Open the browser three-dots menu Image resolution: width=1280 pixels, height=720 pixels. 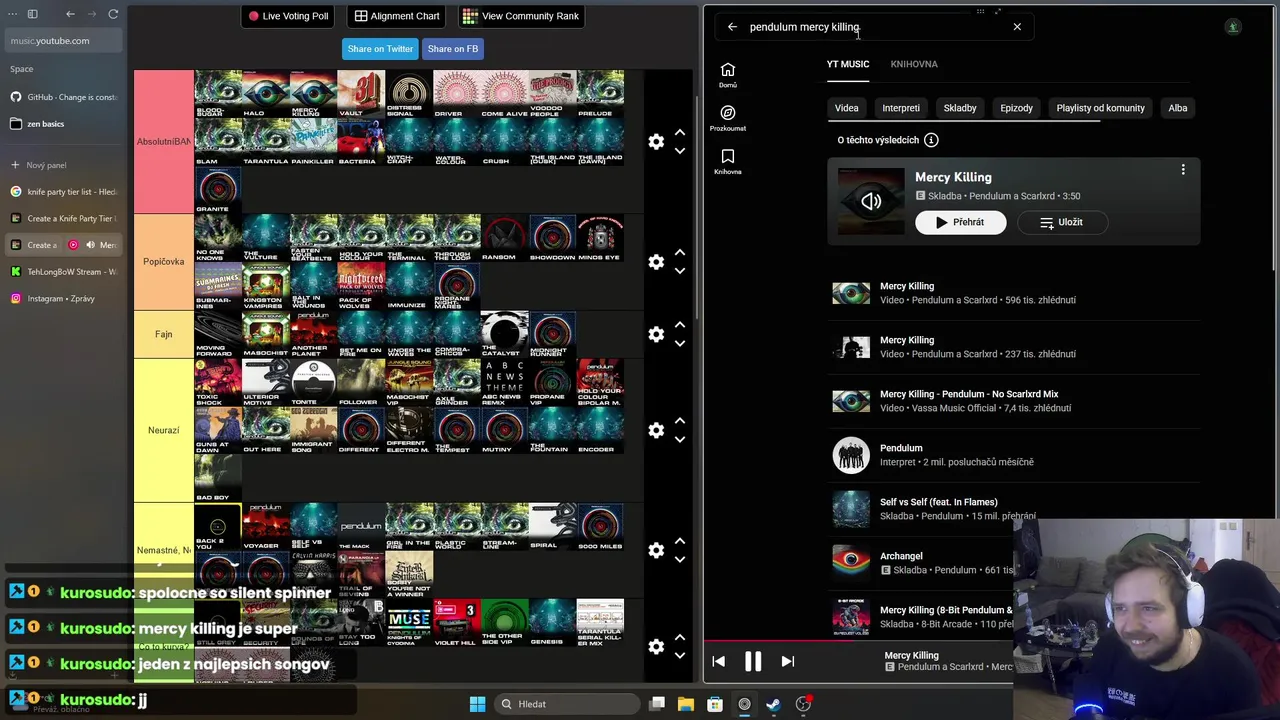13,14
